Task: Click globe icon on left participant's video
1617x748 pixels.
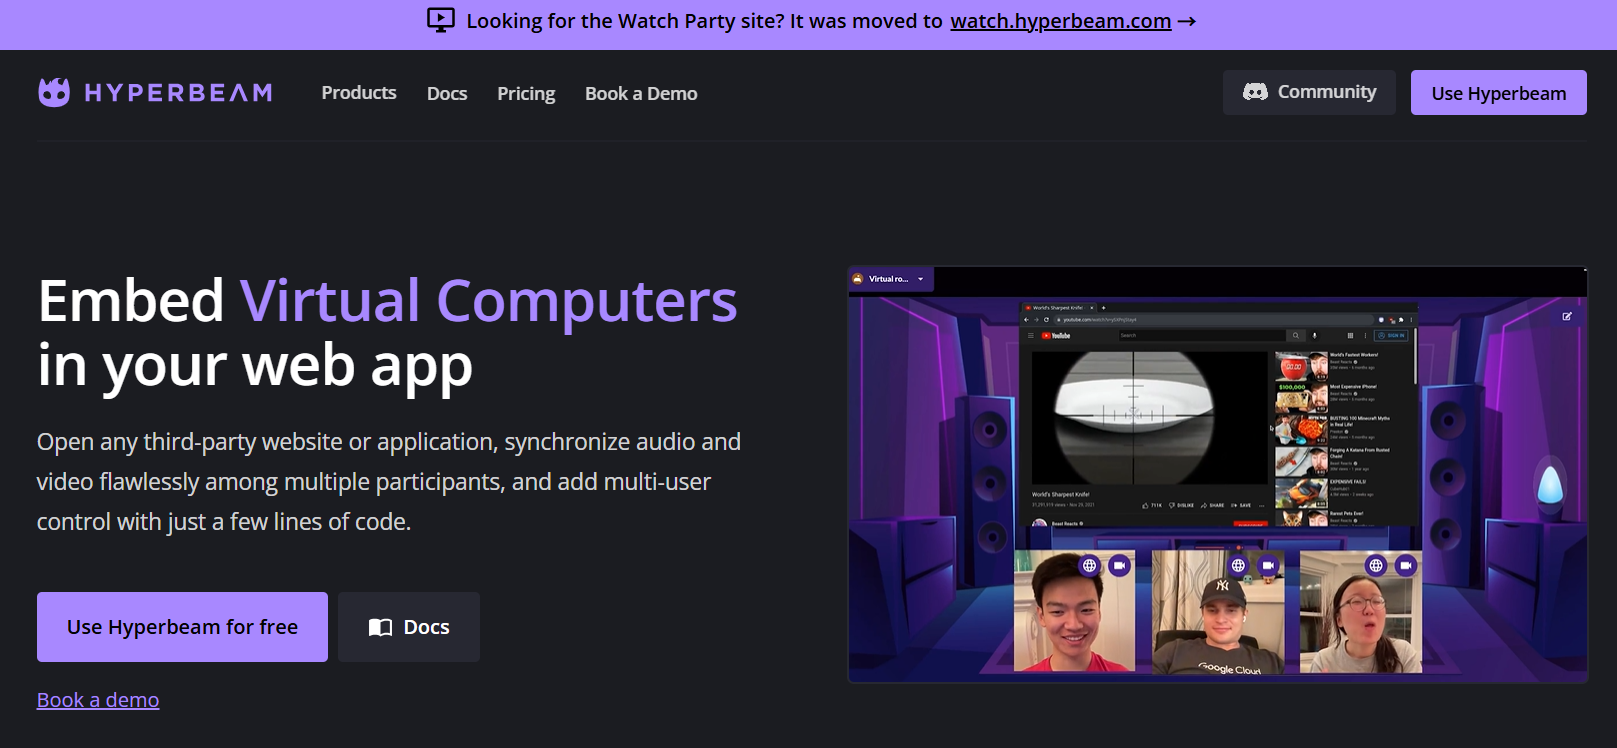Action: point(1089,565)
